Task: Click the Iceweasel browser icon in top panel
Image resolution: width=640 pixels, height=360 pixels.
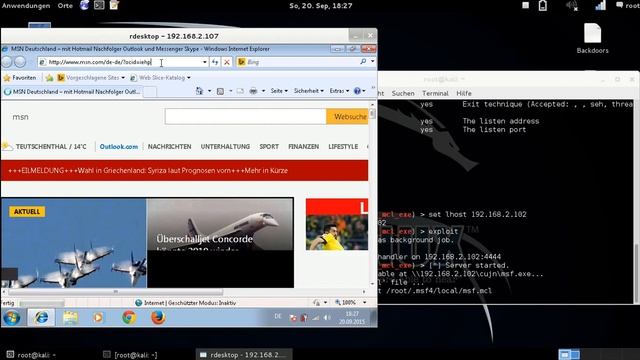Action: coord(84,5)
